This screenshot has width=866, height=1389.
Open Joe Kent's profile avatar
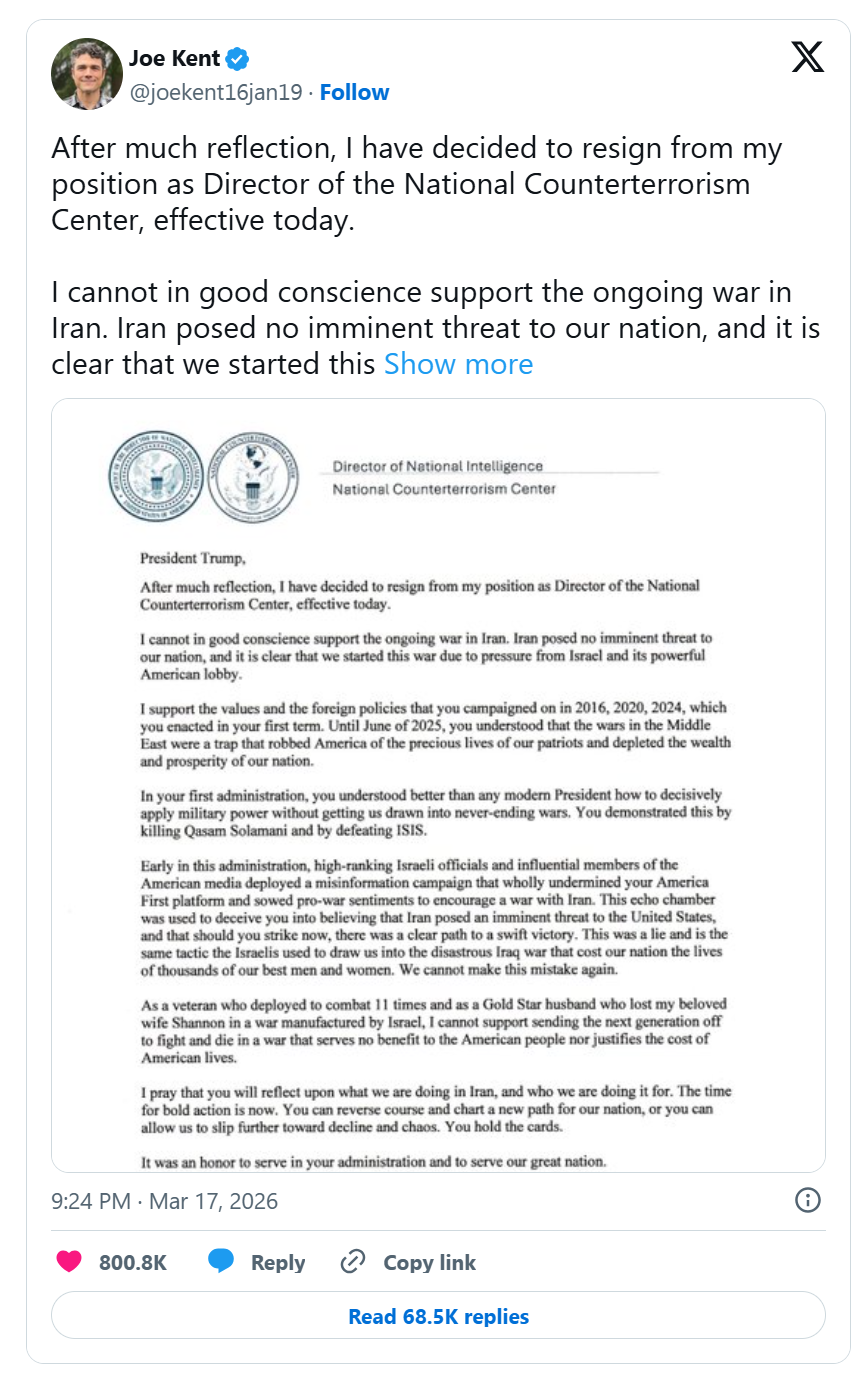point(86,74)
